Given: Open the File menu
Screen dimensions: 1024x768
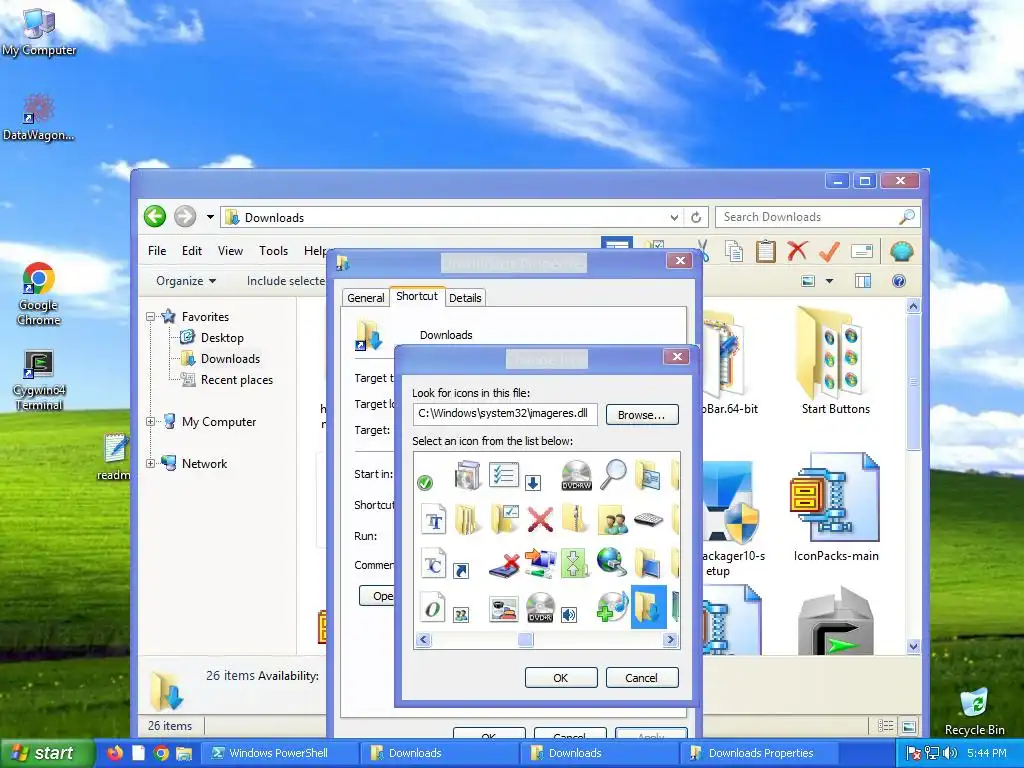Looking at the screenshot, I should tap(157, 251).
